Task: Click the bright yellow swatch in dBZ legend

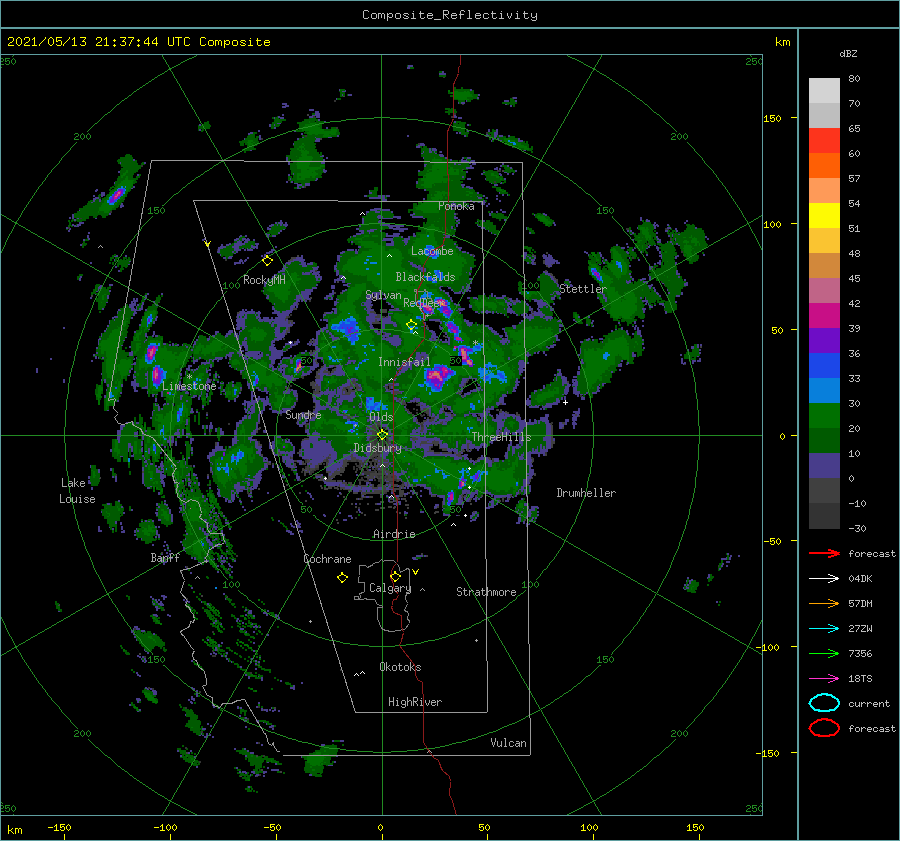Action: (824, 215)
